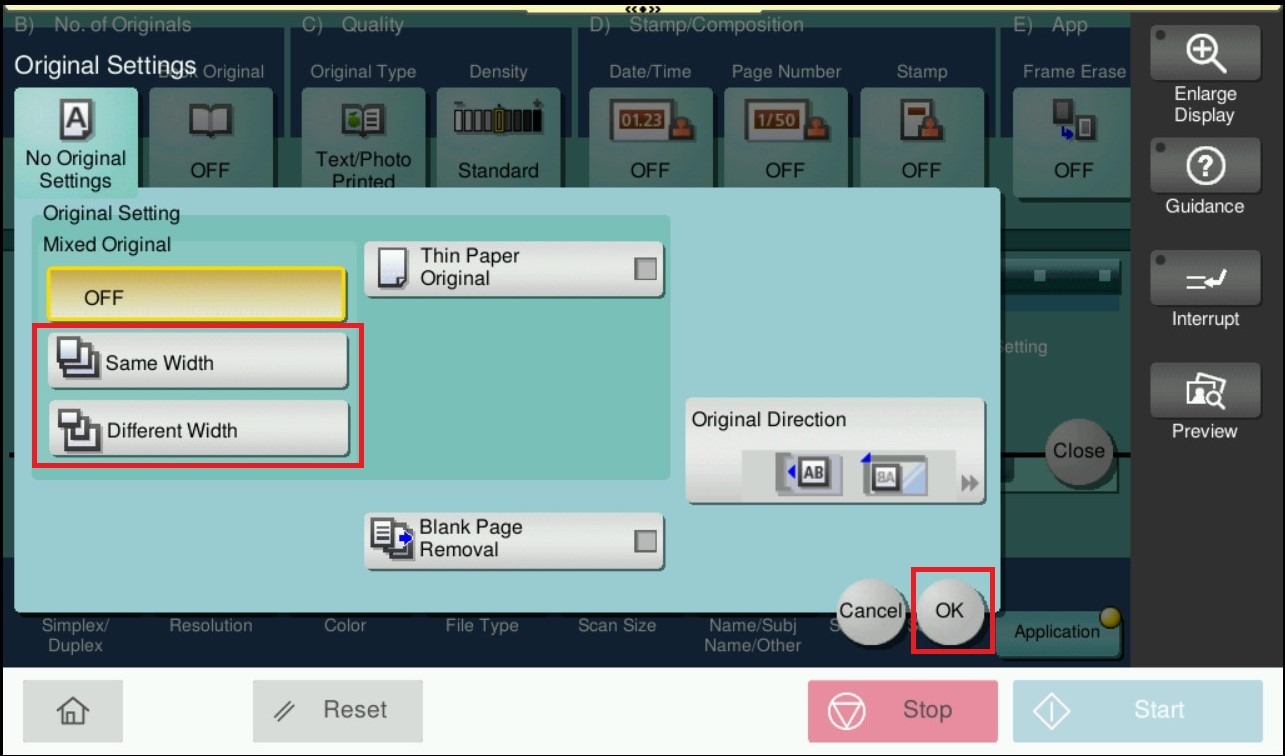Select the left-facing AB original direction icon
This screenshot has width=1285, height=756.
click(x=808, y=475)
